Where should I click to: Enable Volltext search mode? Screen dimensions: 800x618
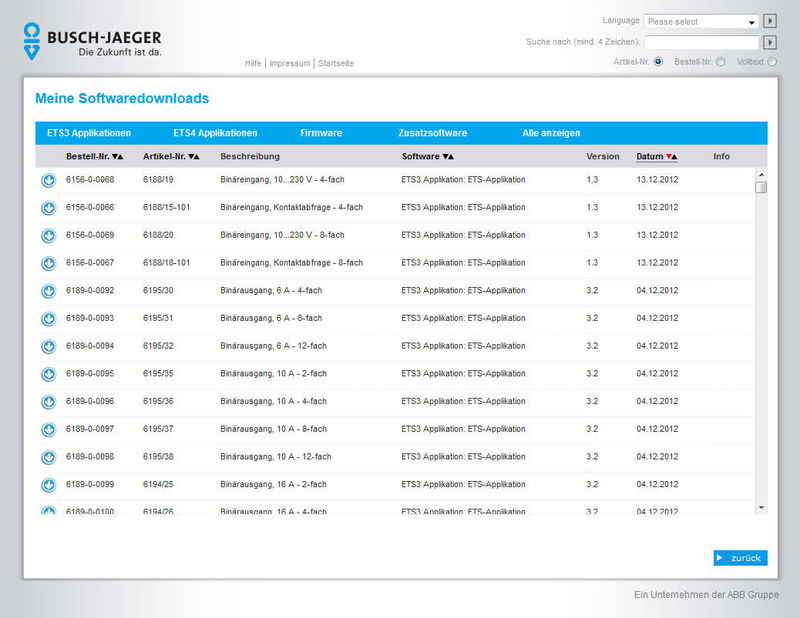pos(772,61)
